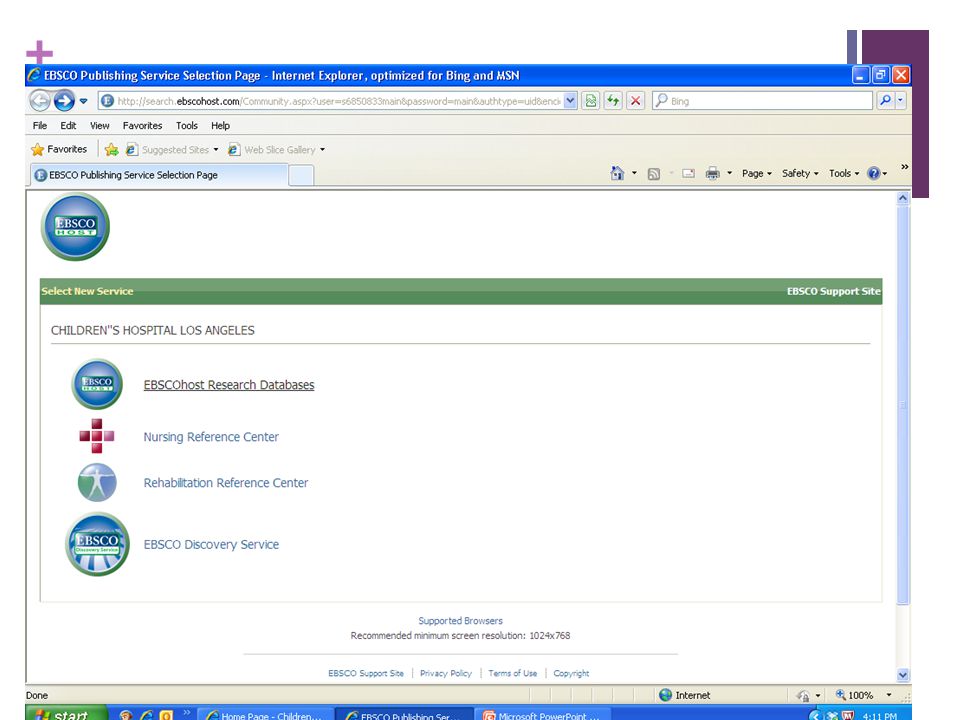Click the Rehabilitation Reference Center figure icon
The image size is (960, 720).
(x=97, y=482)
